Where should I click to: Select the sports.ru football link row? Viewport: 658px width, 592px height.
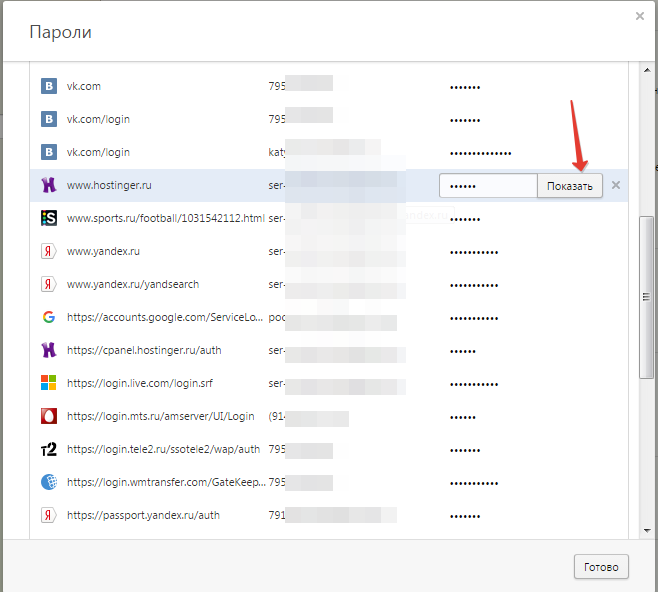tap(329, 218)
